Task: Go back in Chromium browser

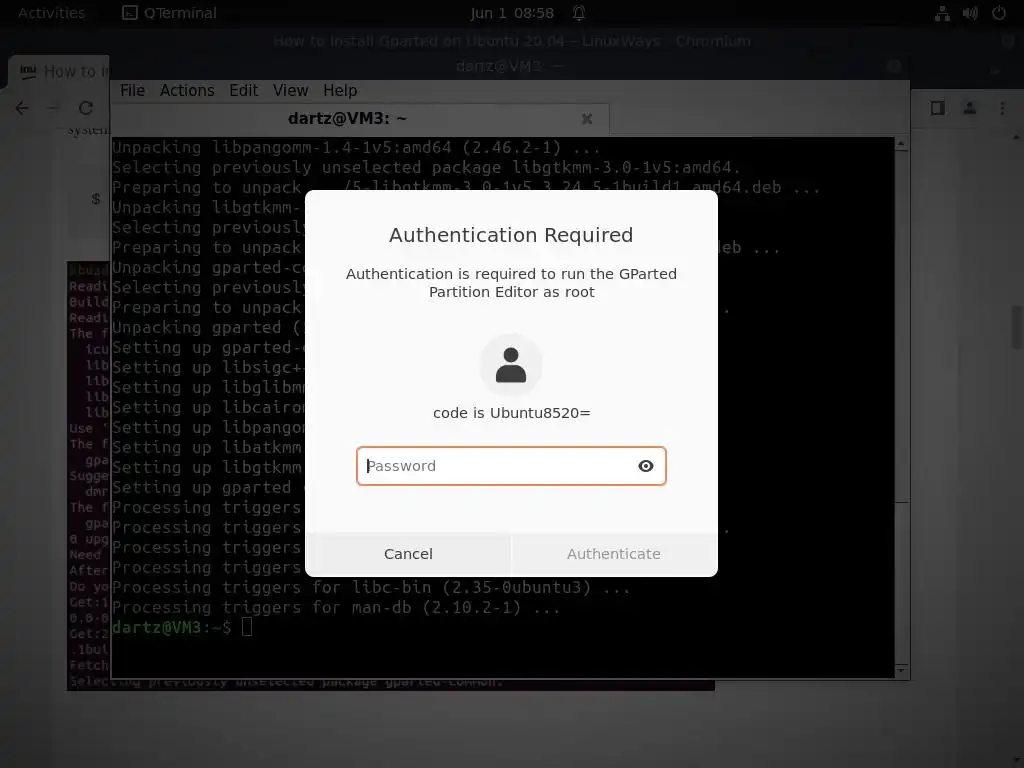Action: click(22, 108)
